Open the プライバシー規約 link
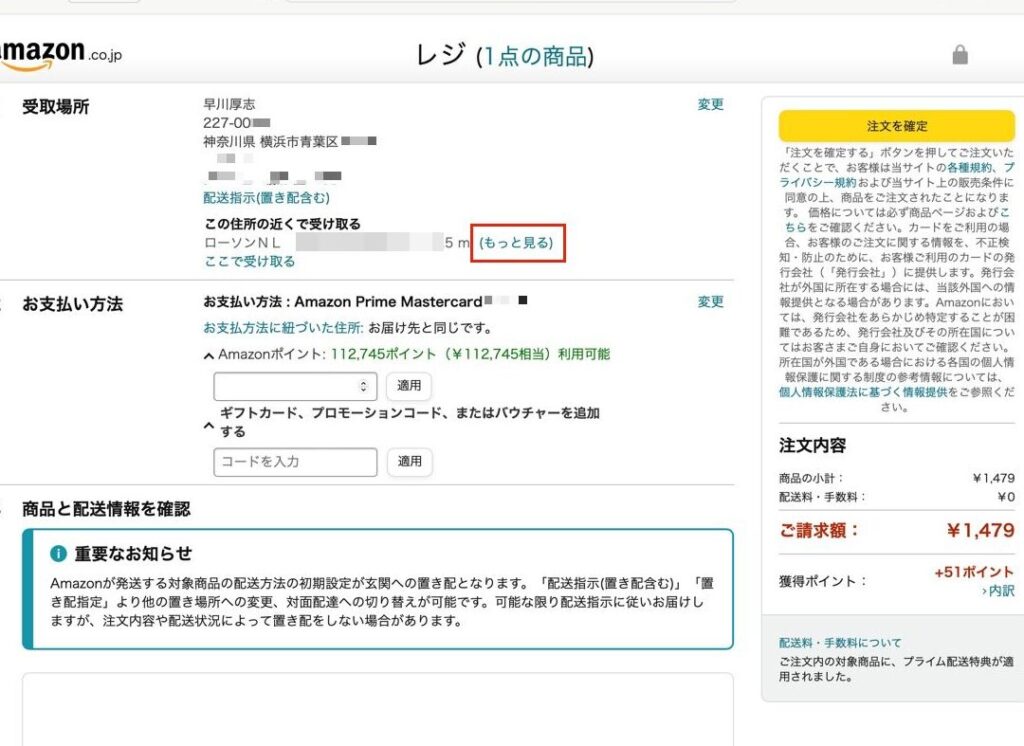The image size is (1024, 746). (x=896, y=175)
